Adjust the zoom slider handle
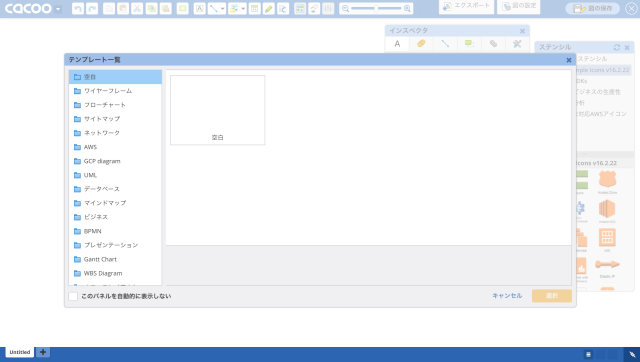This screenshot has height=362, width=640. 376,9
